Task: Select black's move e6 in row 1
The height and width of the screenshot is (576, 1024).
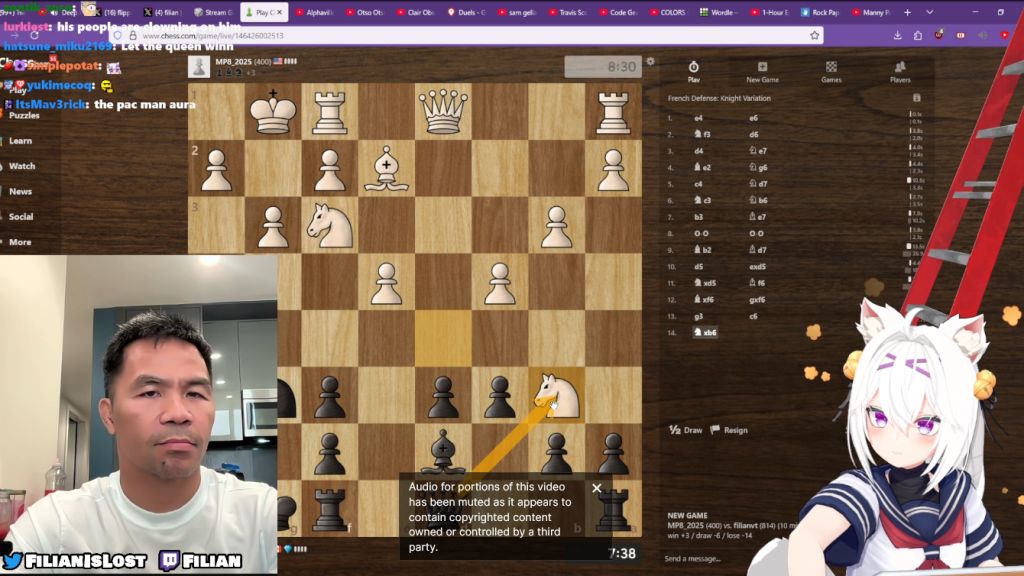Action: (753, 118)
